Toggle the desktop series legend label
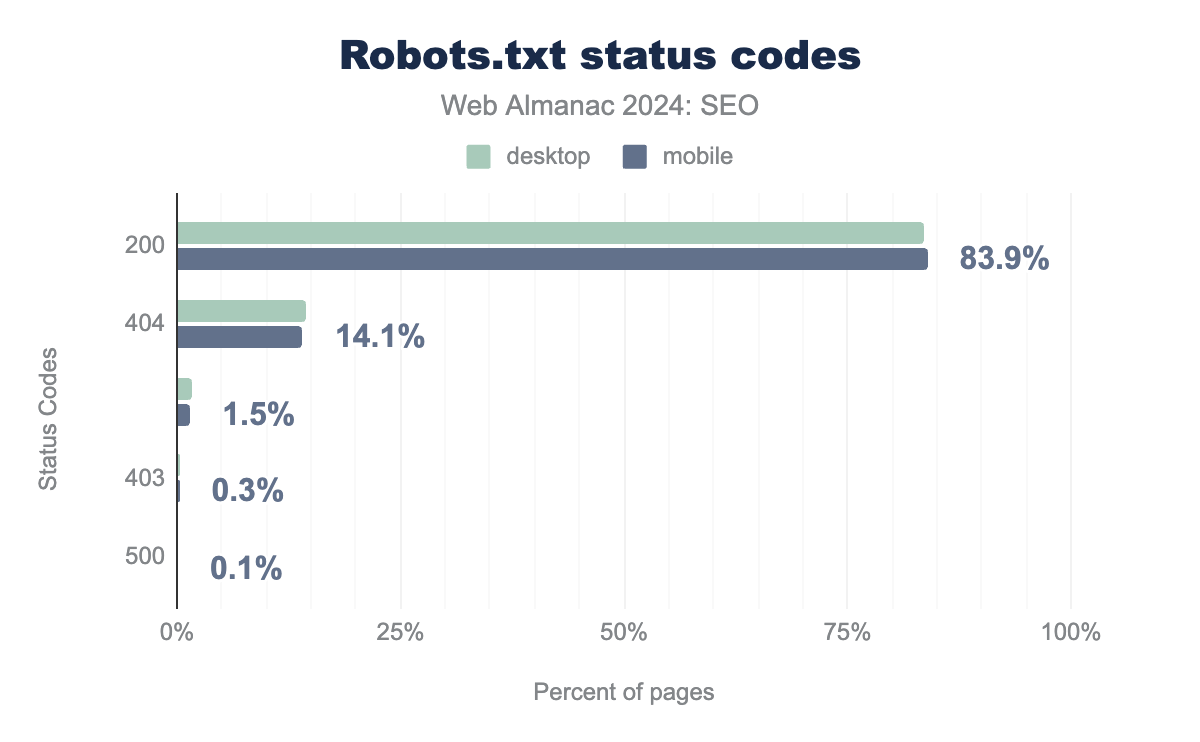The height and width of the screenshot is (742, 1200). [x=548, y=157]
